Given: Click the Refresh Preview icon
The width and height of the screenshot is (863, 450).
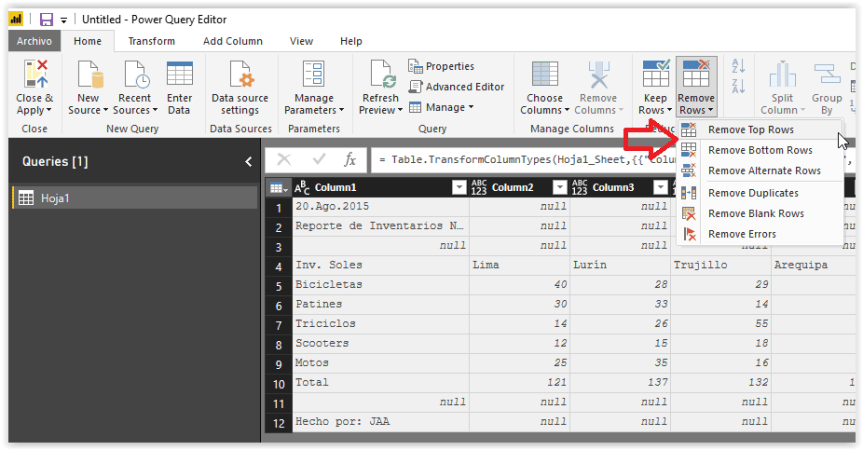Looking at the screenshot, I should click(381, 75).
